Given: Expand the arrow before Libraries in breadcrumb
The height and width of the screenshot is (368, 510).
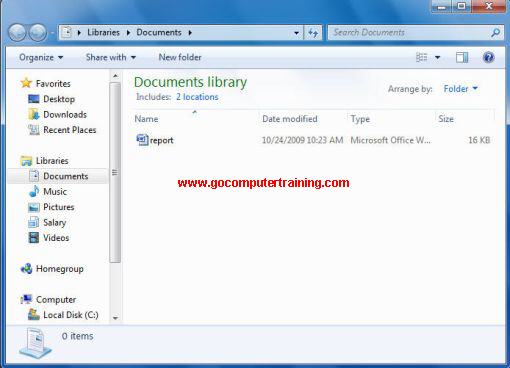Looking at the screenshot, I should click(x=79, y=33).
